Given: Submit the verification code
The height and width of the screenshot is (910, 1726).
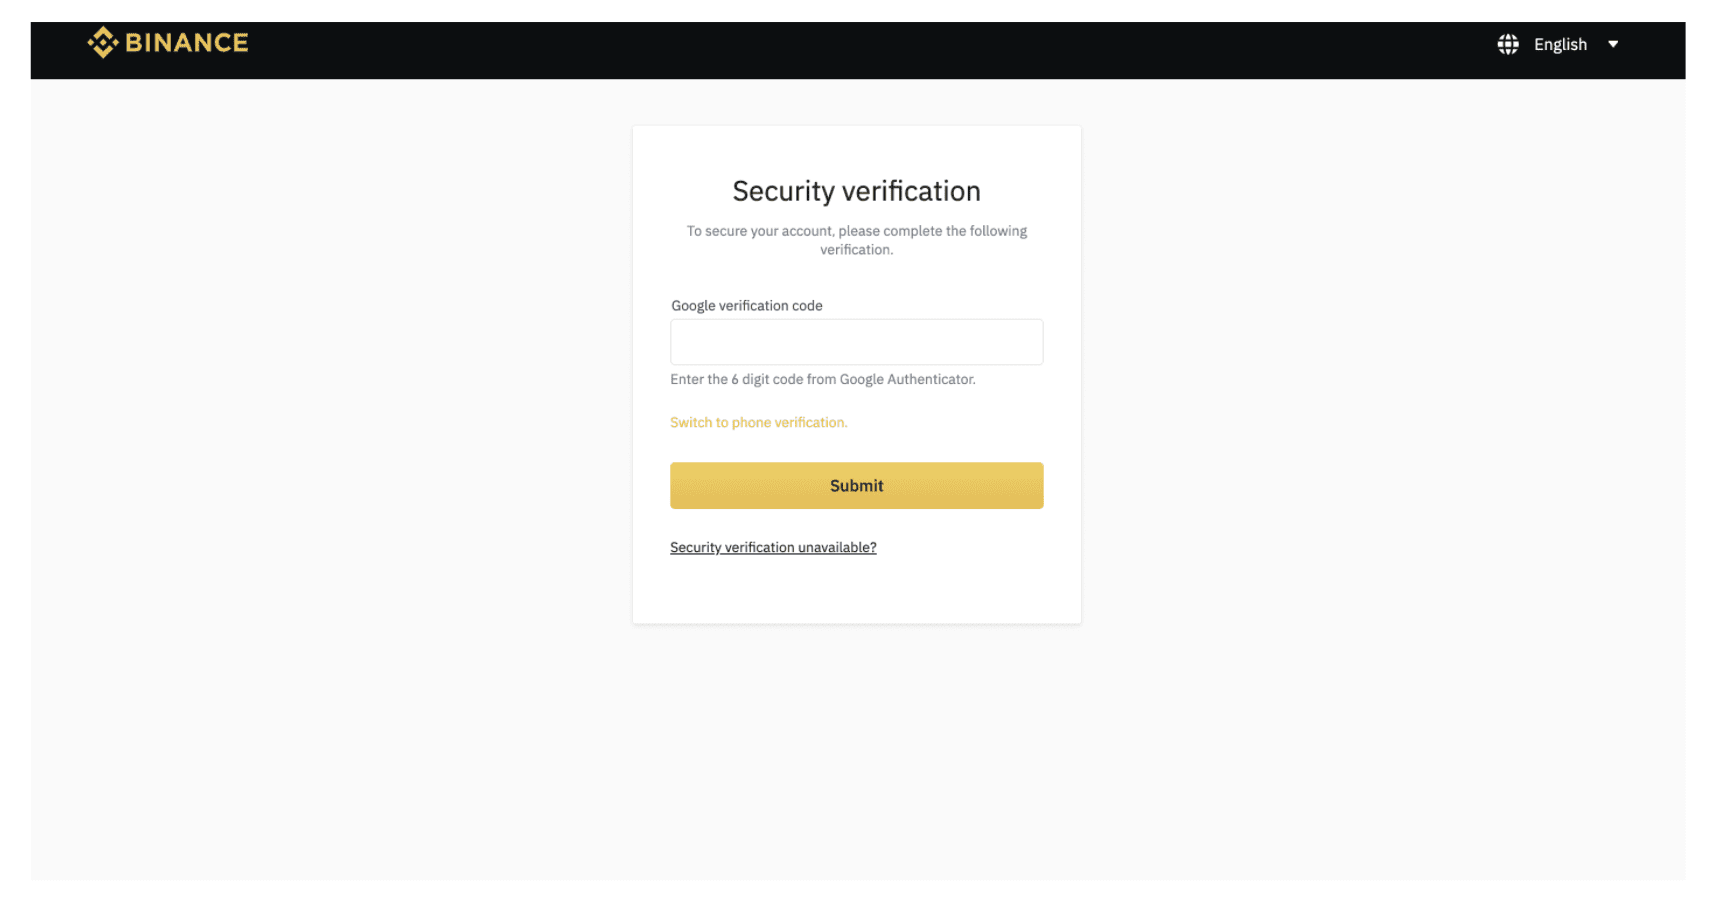Looking at the screenshot, I should click(857, 486).
